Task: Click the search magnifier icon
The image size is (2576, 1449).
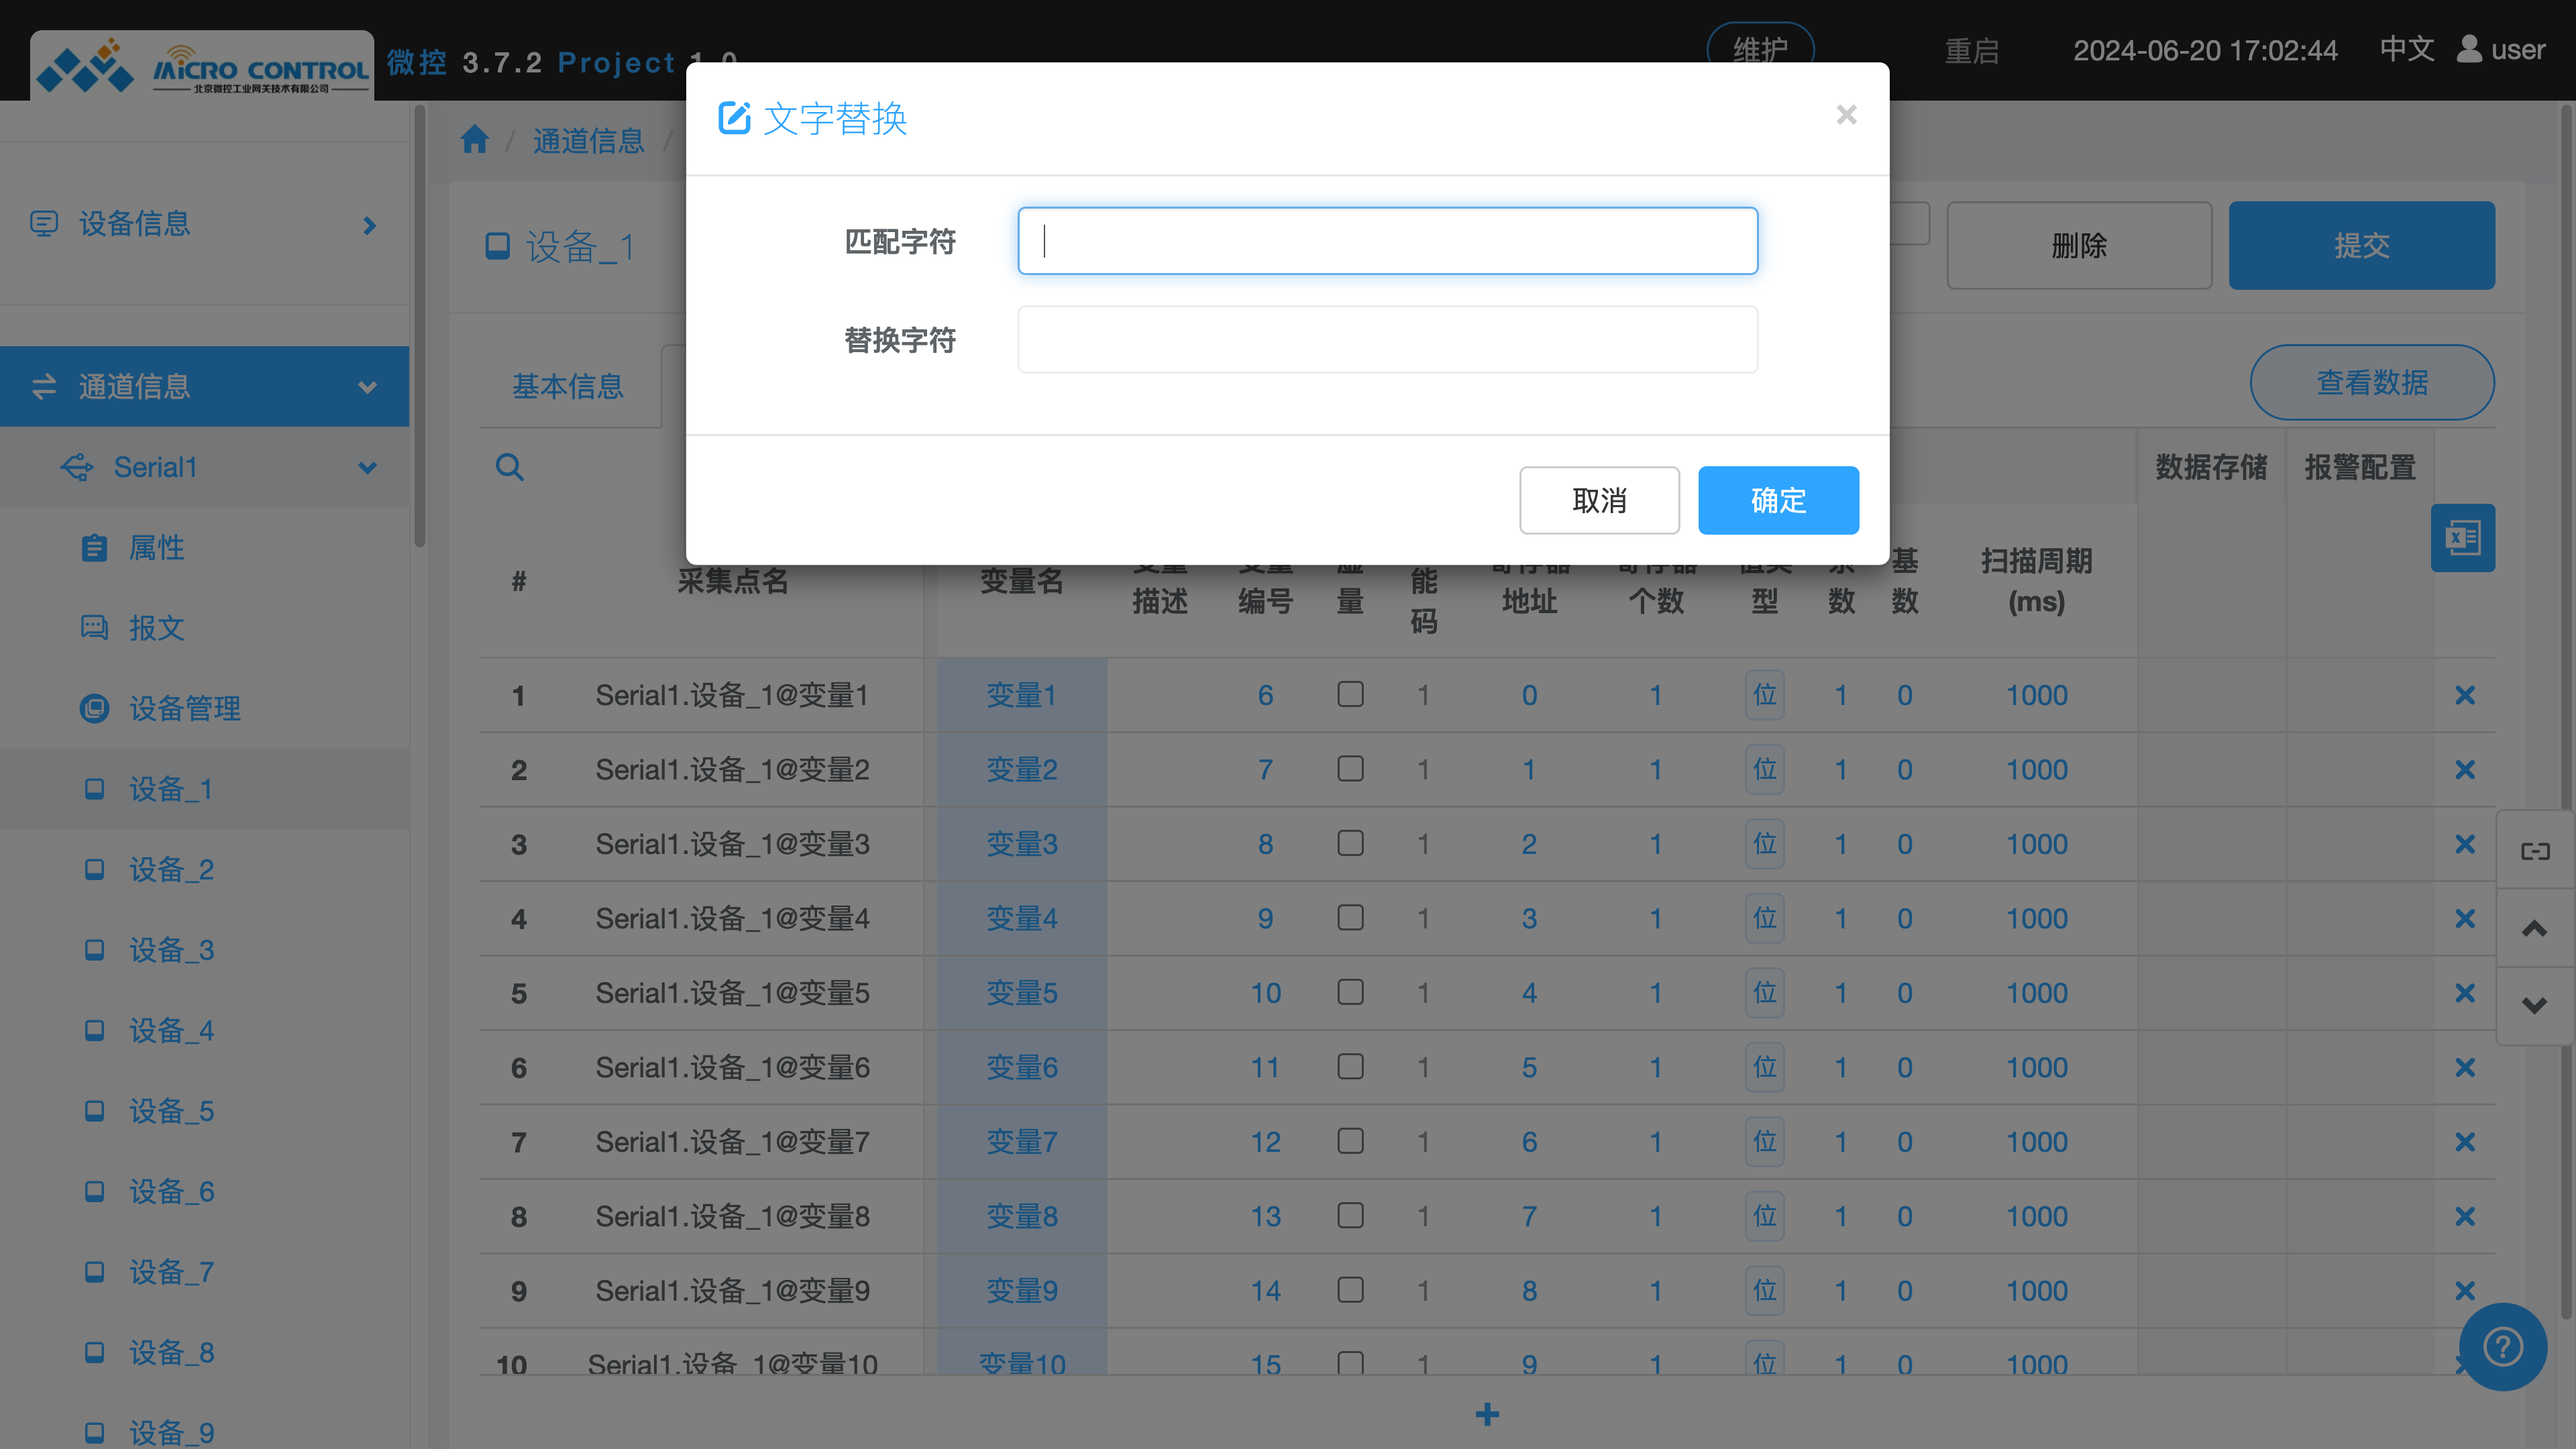Action: tap(509, 467)
